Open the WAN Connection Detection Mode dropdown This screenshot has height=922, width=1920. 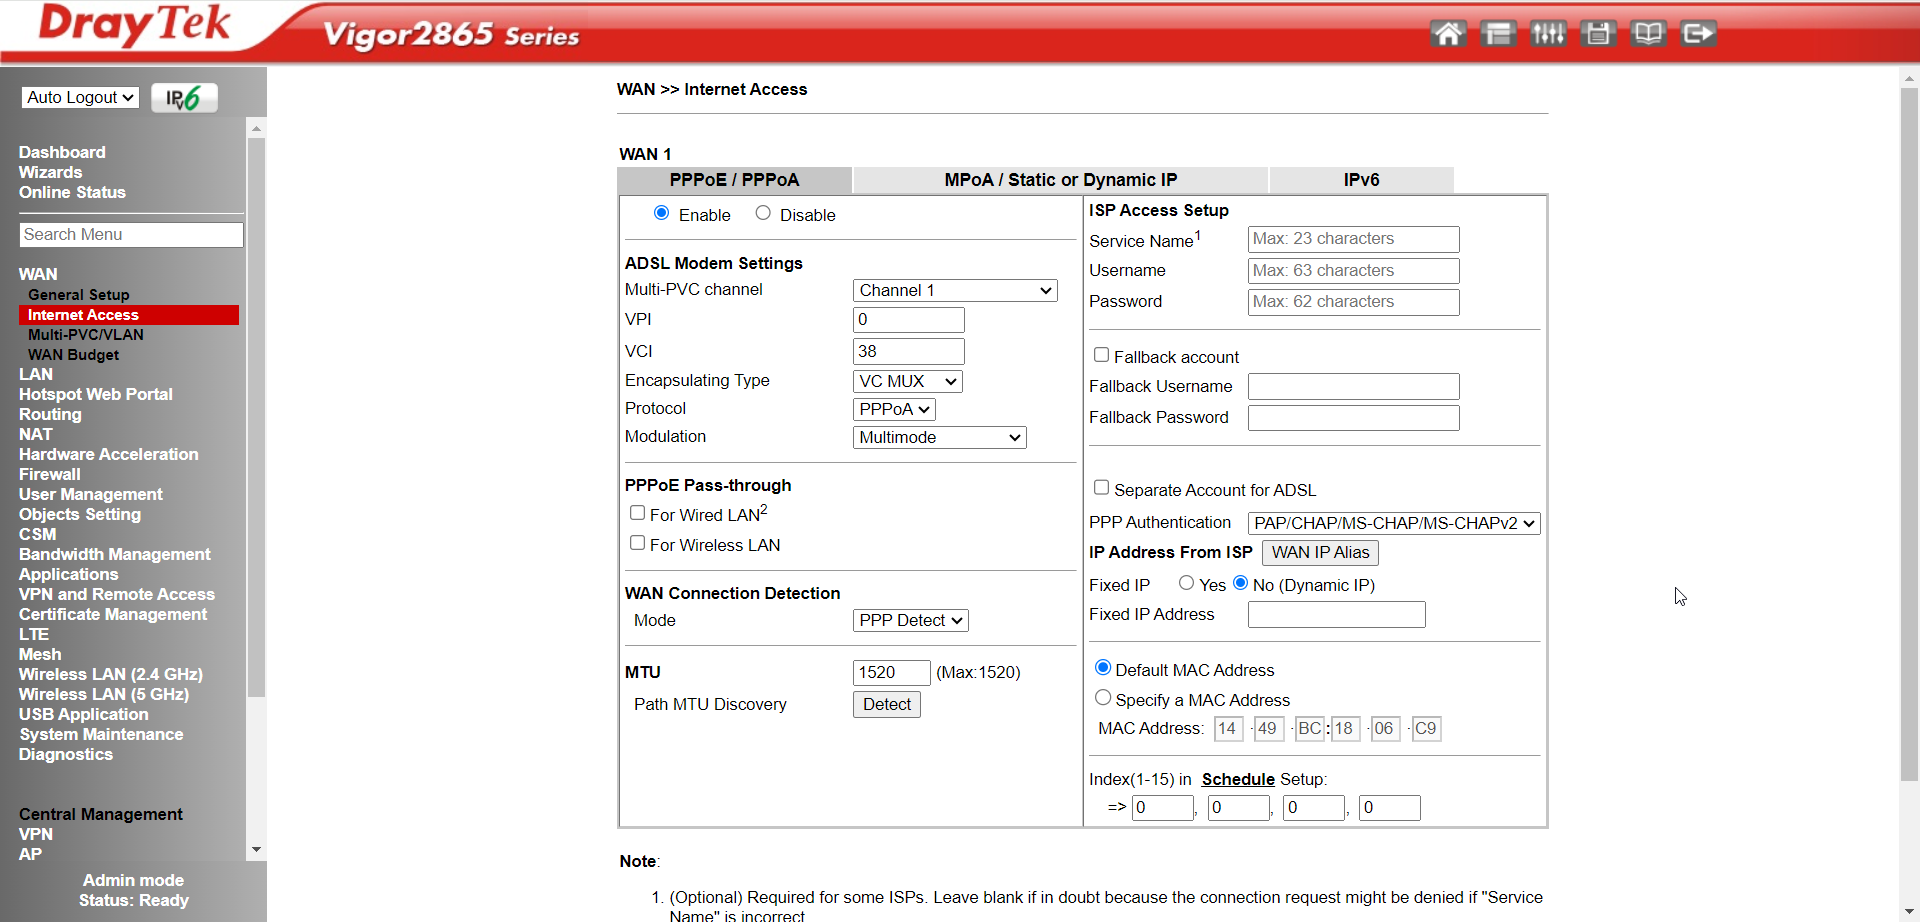[910, 620]
